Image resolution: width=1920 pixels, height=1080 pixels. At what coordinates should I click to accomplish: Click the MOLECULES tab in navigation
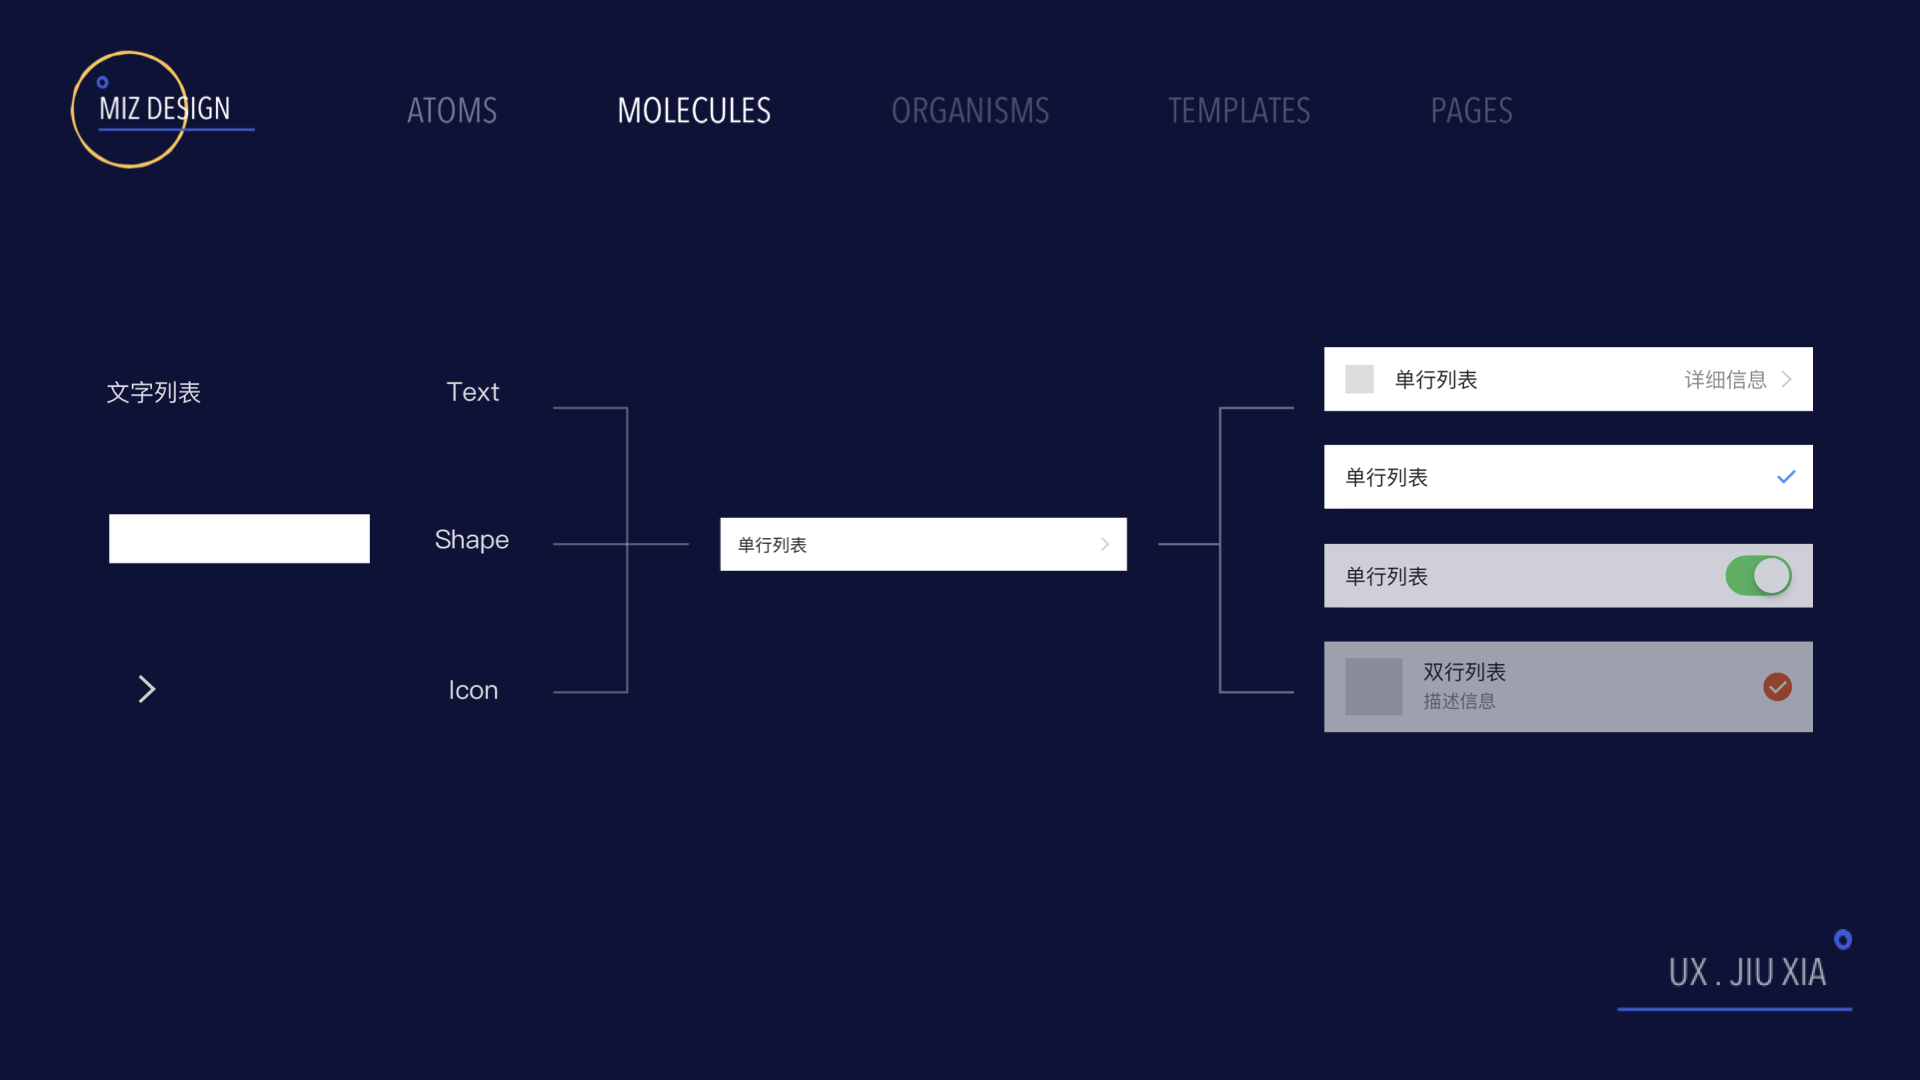click(x=694, y=109)
